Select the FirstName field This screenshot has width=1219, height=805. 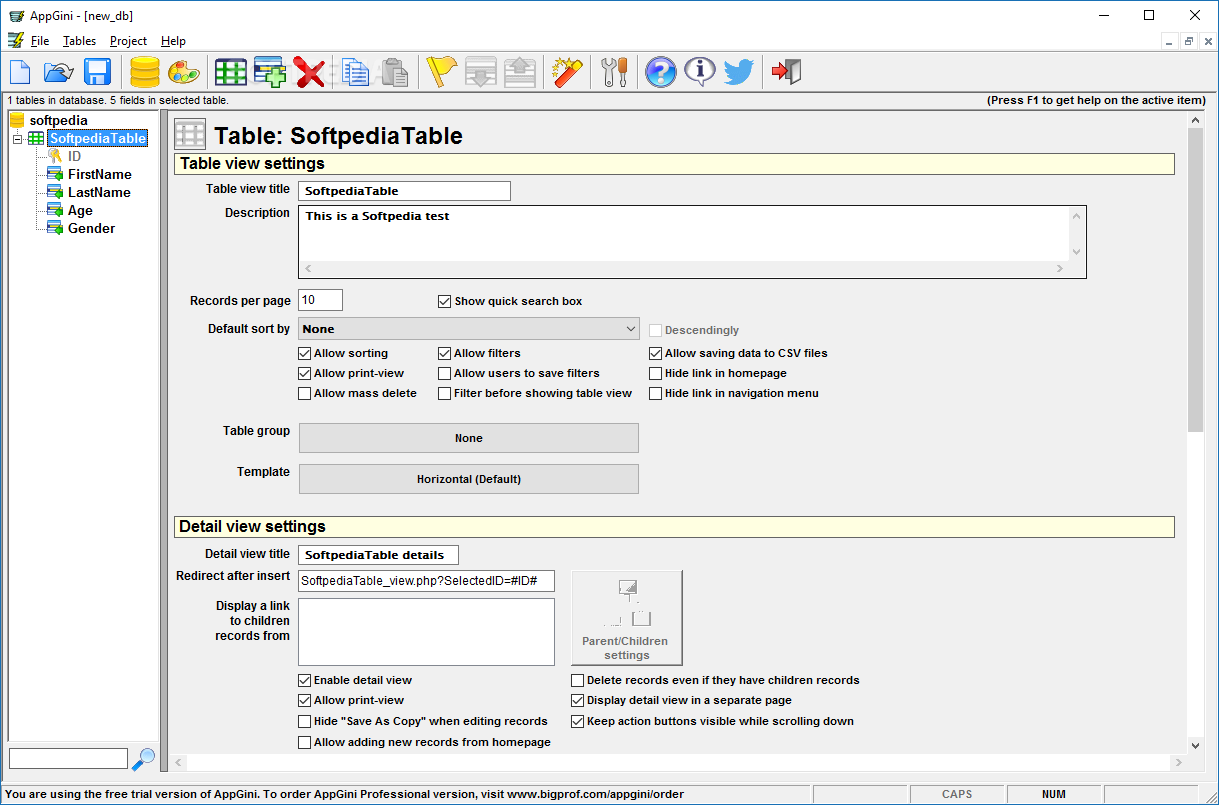point(100,174)
